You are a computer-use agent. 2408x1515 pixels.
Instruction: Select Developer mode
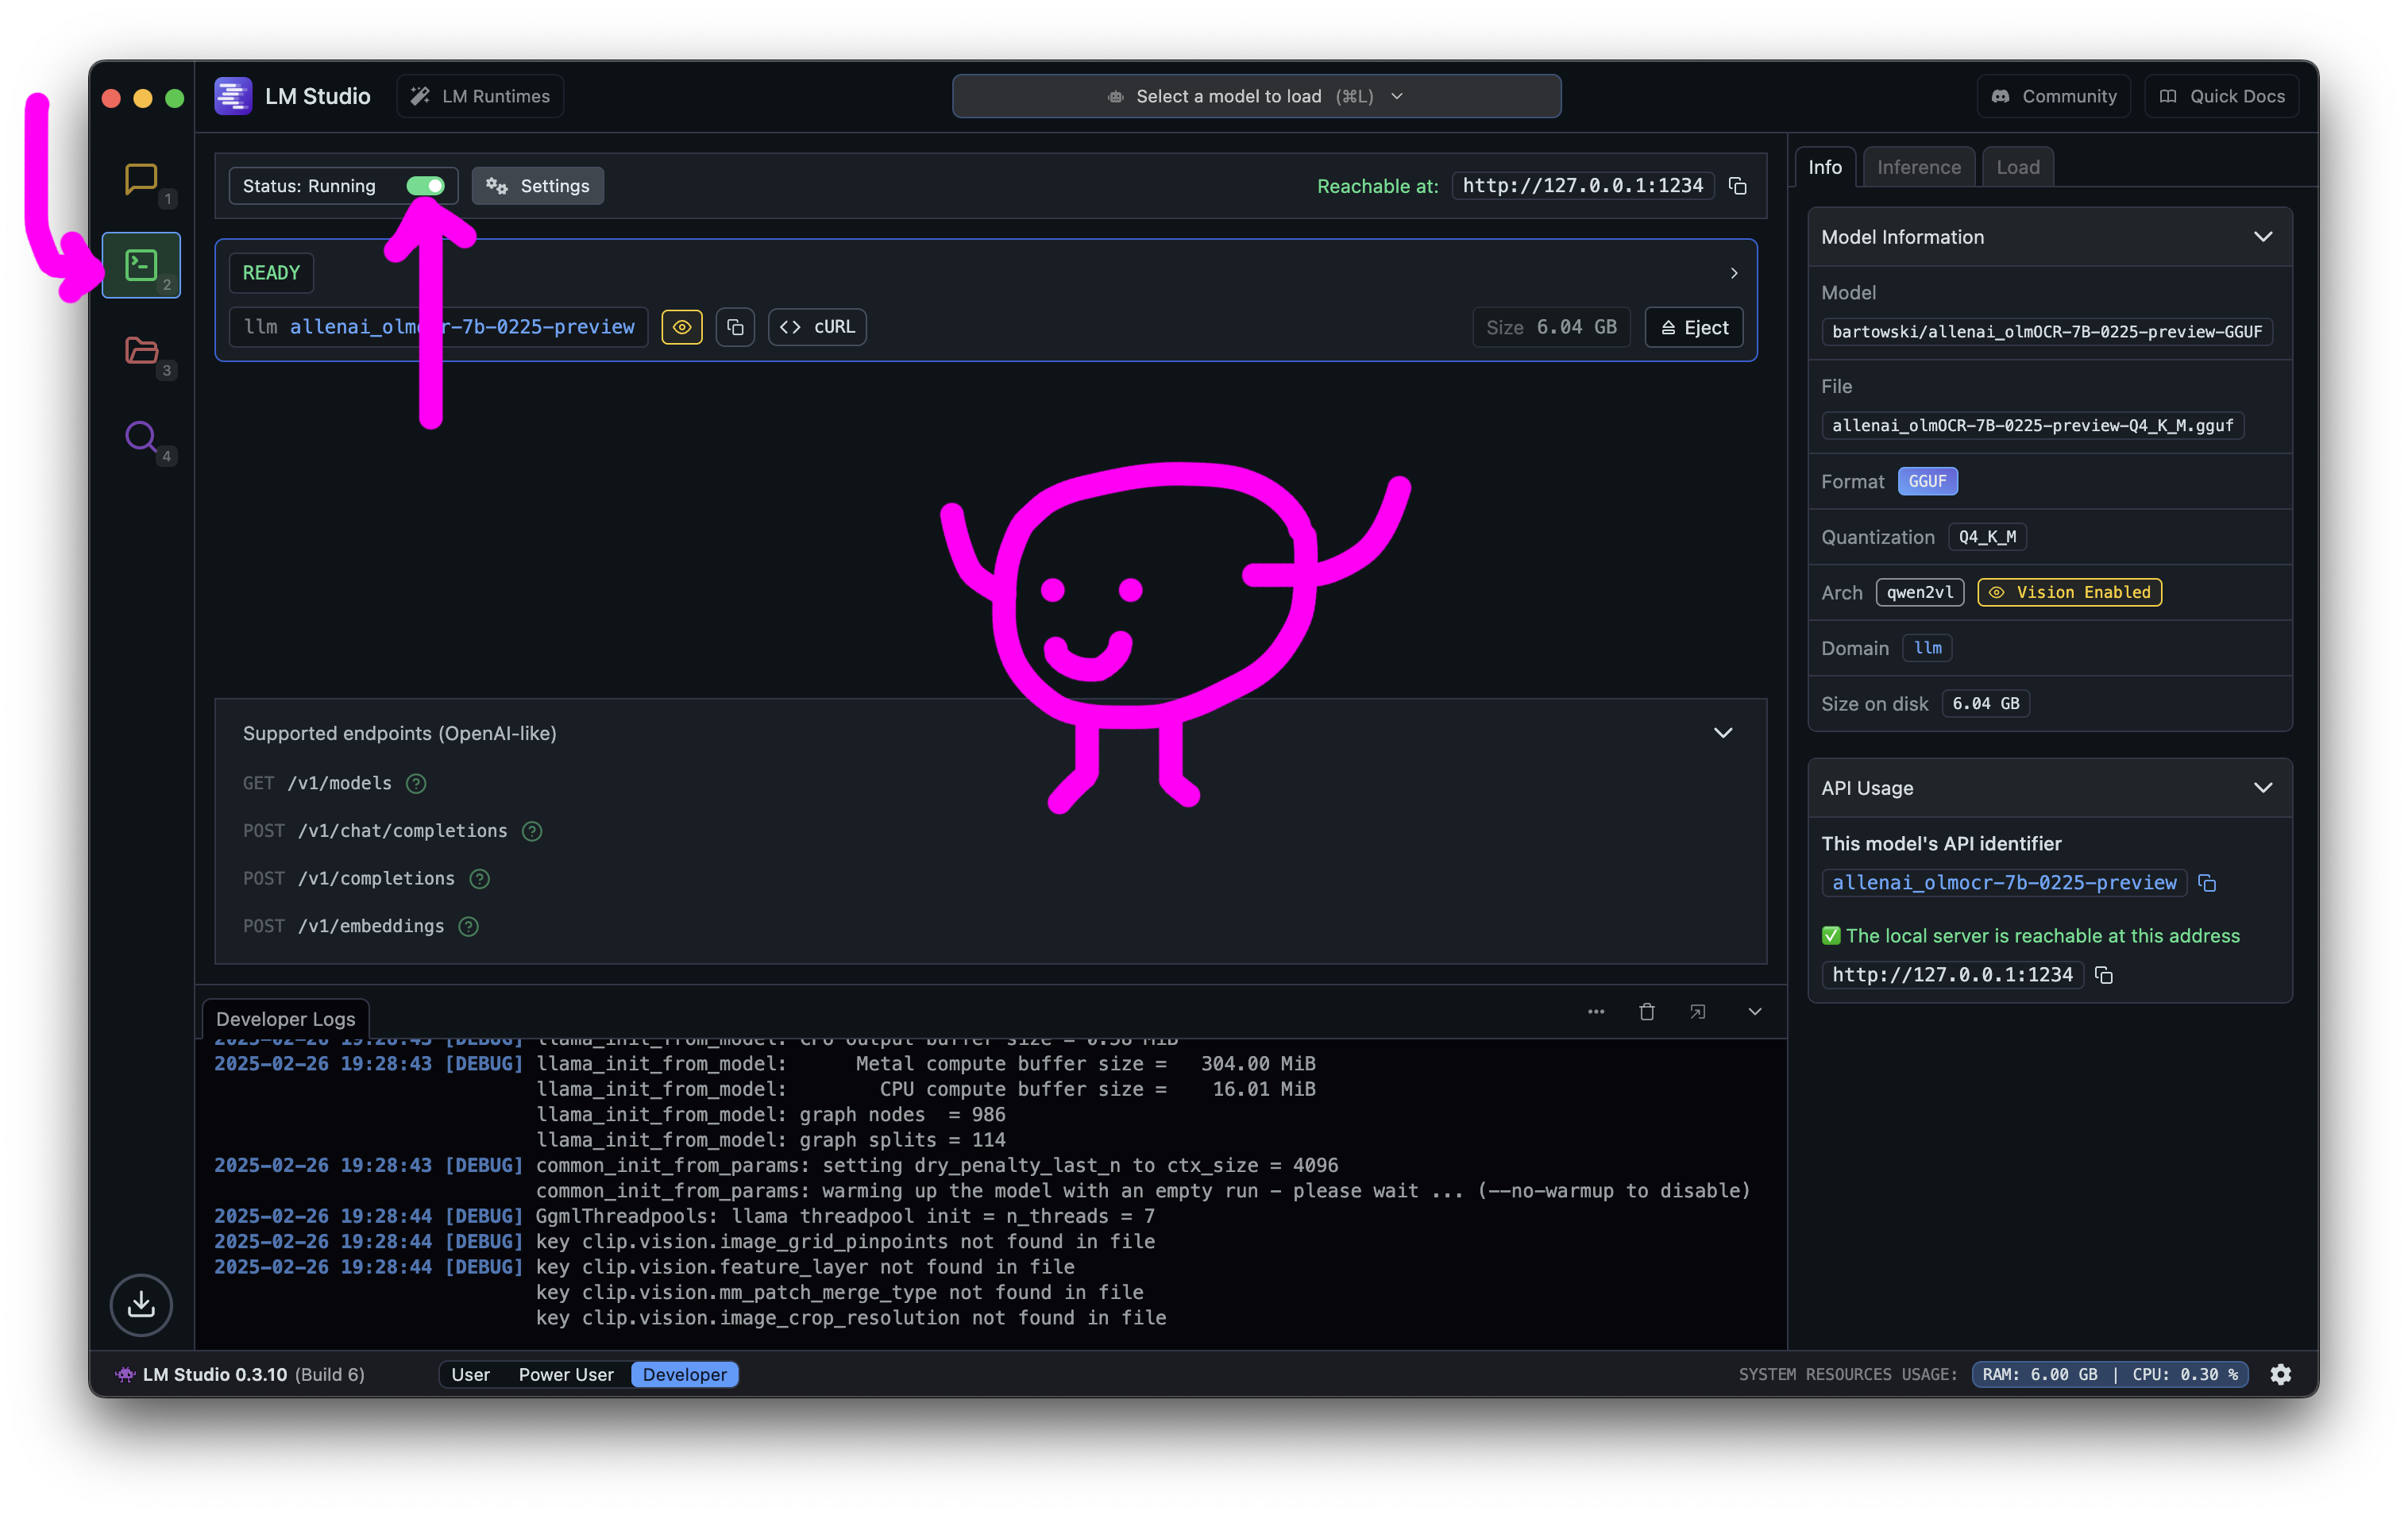[685, 1374]
